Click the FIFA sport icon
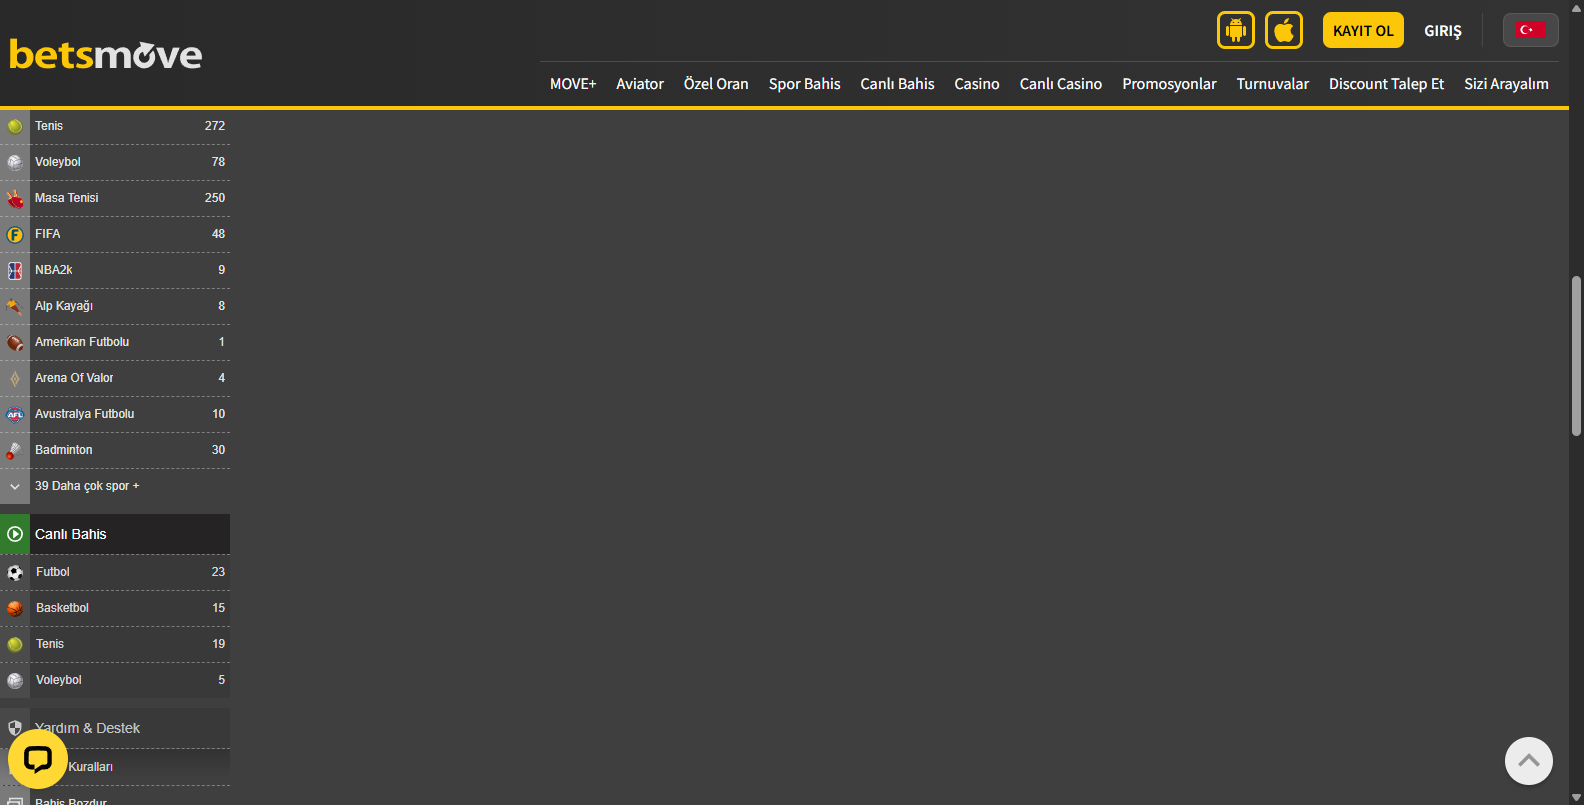Screen dimensions: 1584x805 15,234
